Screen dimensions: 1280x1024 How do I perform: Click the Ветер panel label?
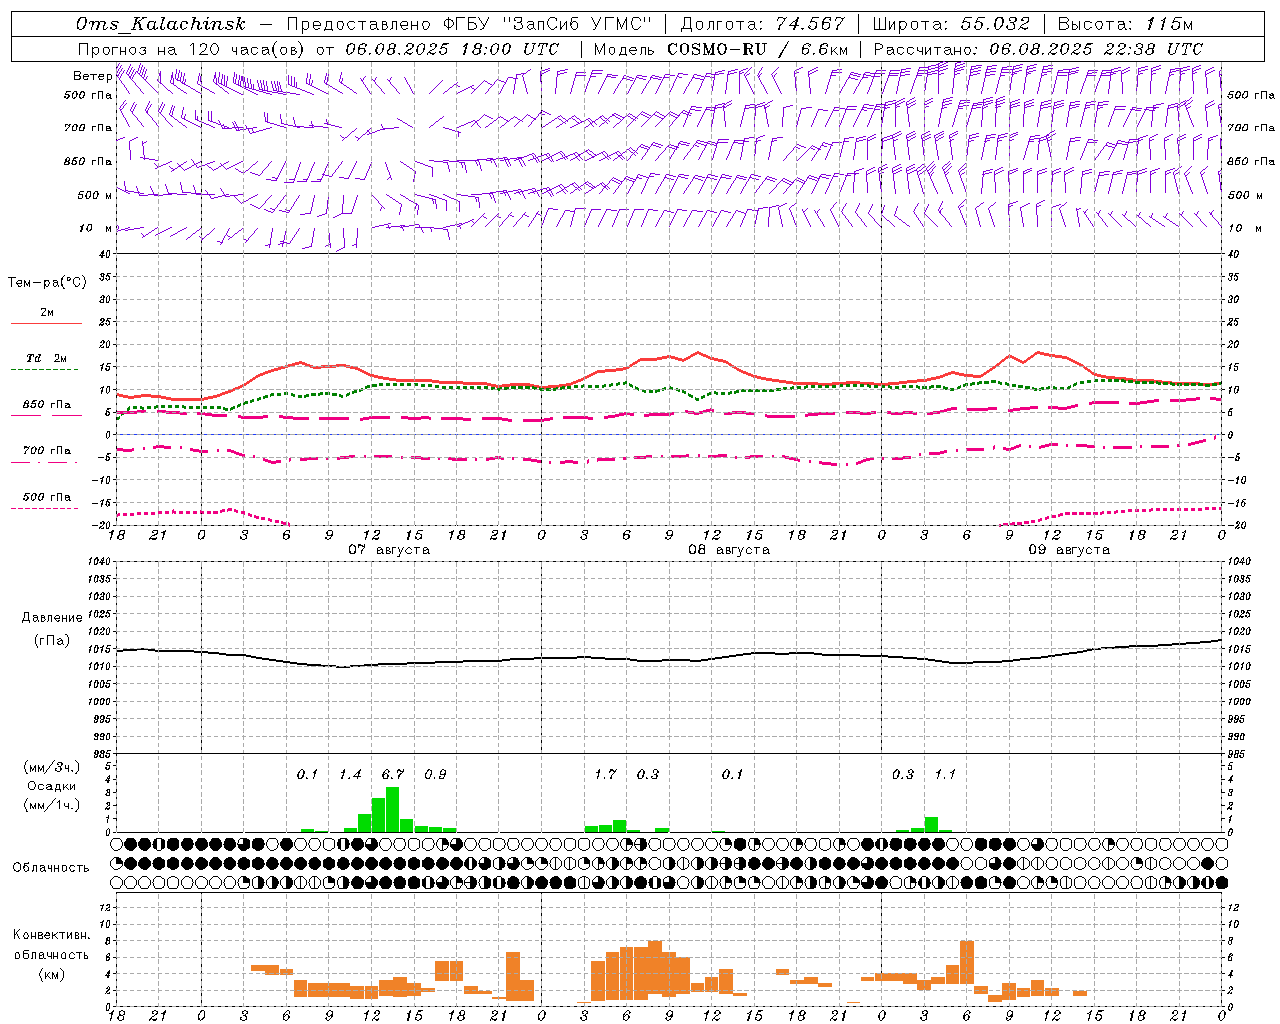tap(93, 76)
